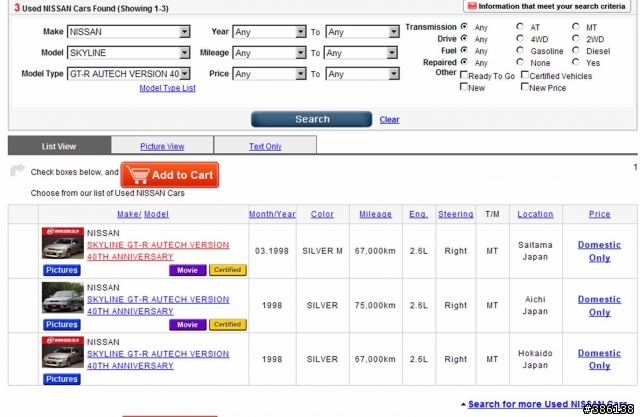Select Repaired None radio button
Image resolution: width=640 pixels, height=417 pixels.
(x=520, y=62)
